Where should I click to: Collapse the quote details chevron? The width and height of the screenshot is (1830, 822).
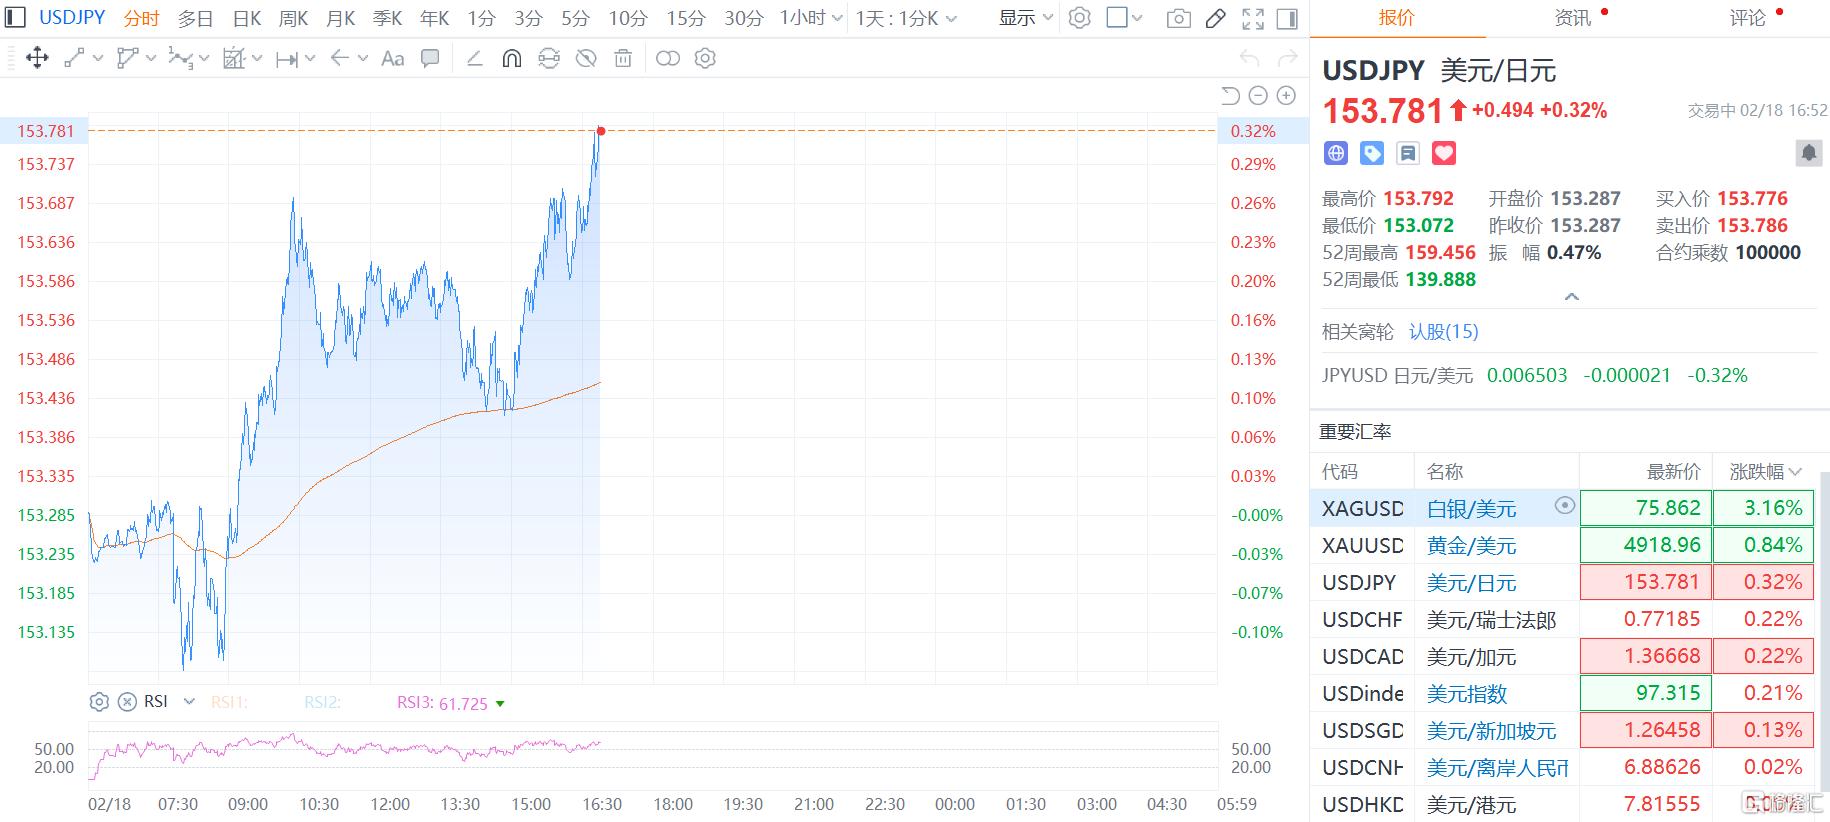point(1571,297)
